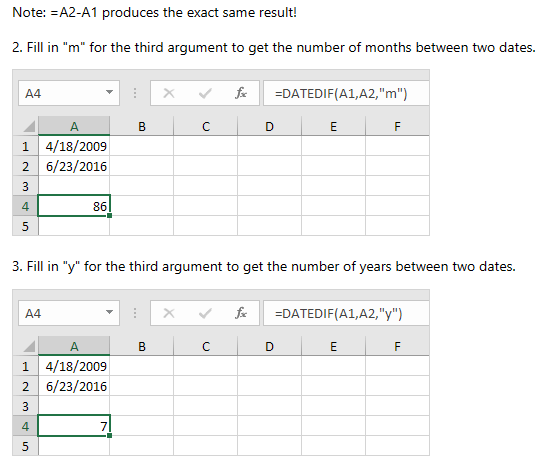Click fill handle of cell showing 7

[110, 436]
